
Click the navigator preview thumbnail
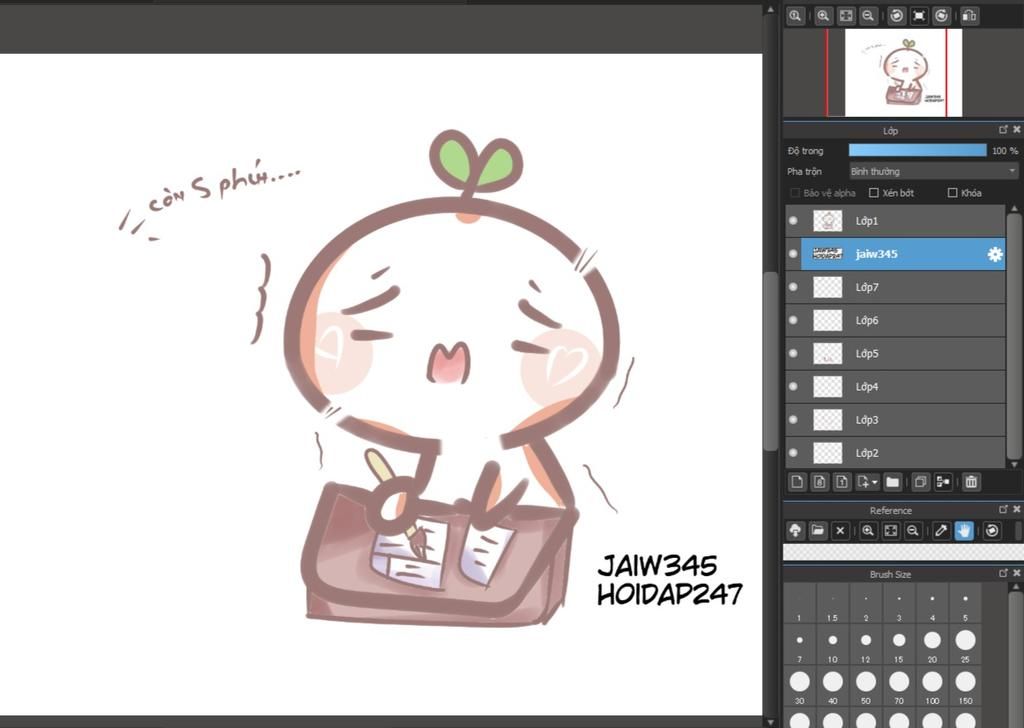click(903, 72)
